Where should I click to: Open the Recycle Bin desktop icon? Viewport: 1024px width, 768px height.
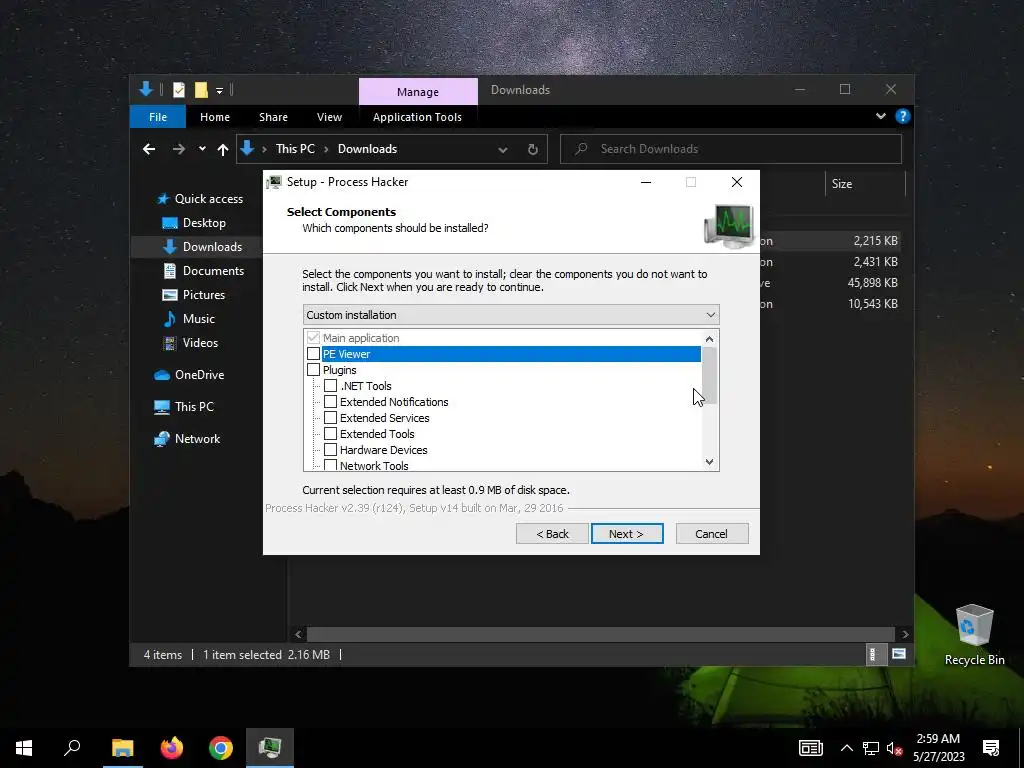tap(974, 635)
